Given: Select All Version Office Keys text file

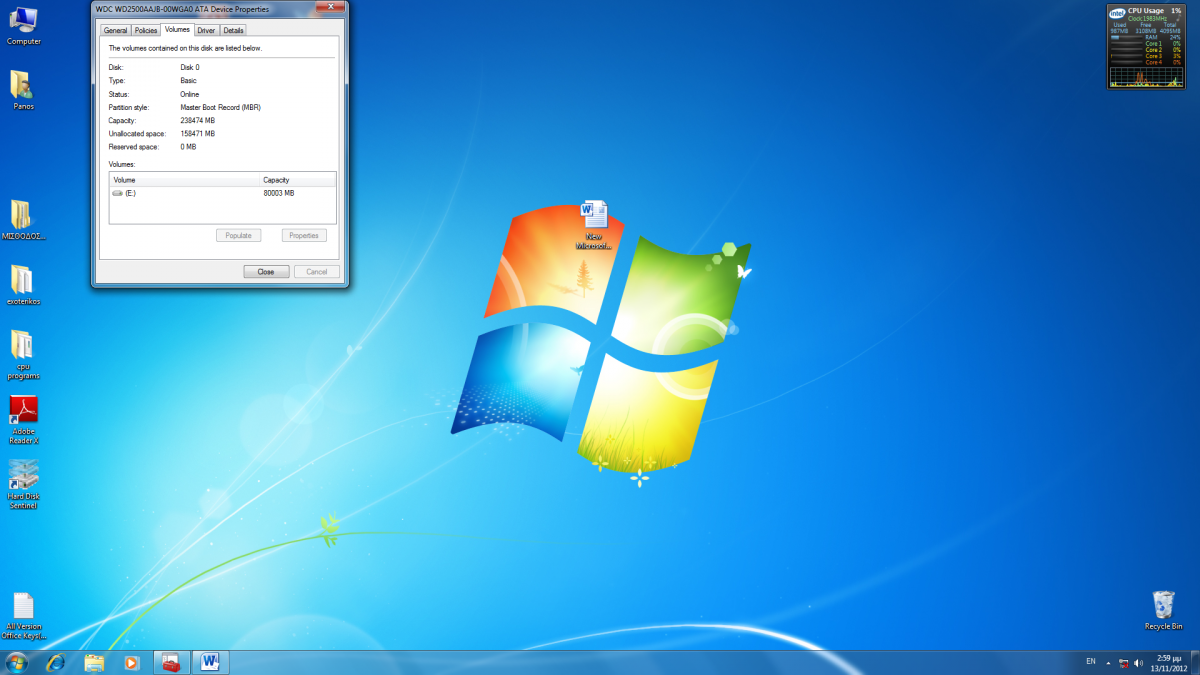Looking at the screenshot, I should pyautogui.click(x=22, y=615).
